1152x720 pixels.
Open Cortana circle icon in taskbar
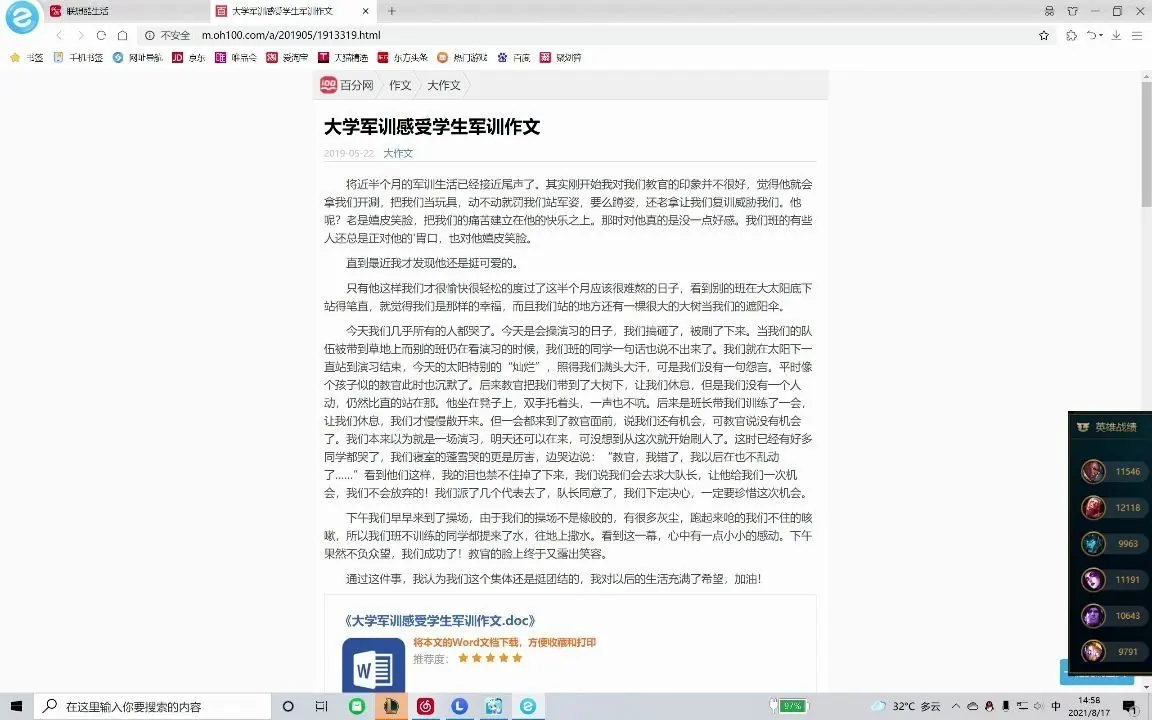[x=288, y=706]
